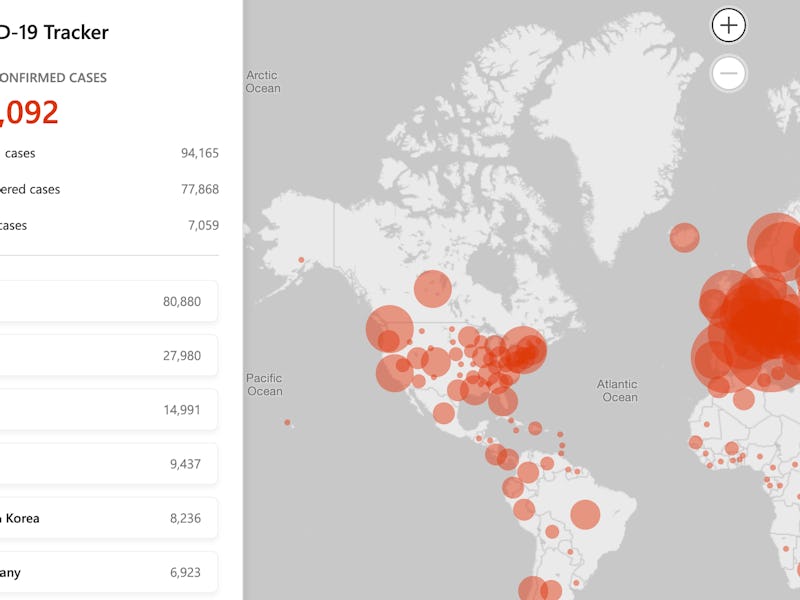This screenshot has height=600, width=800.
Task: Click the Atlantic Ocean map label
Action: pyautogui.click(x=617, y=391)
